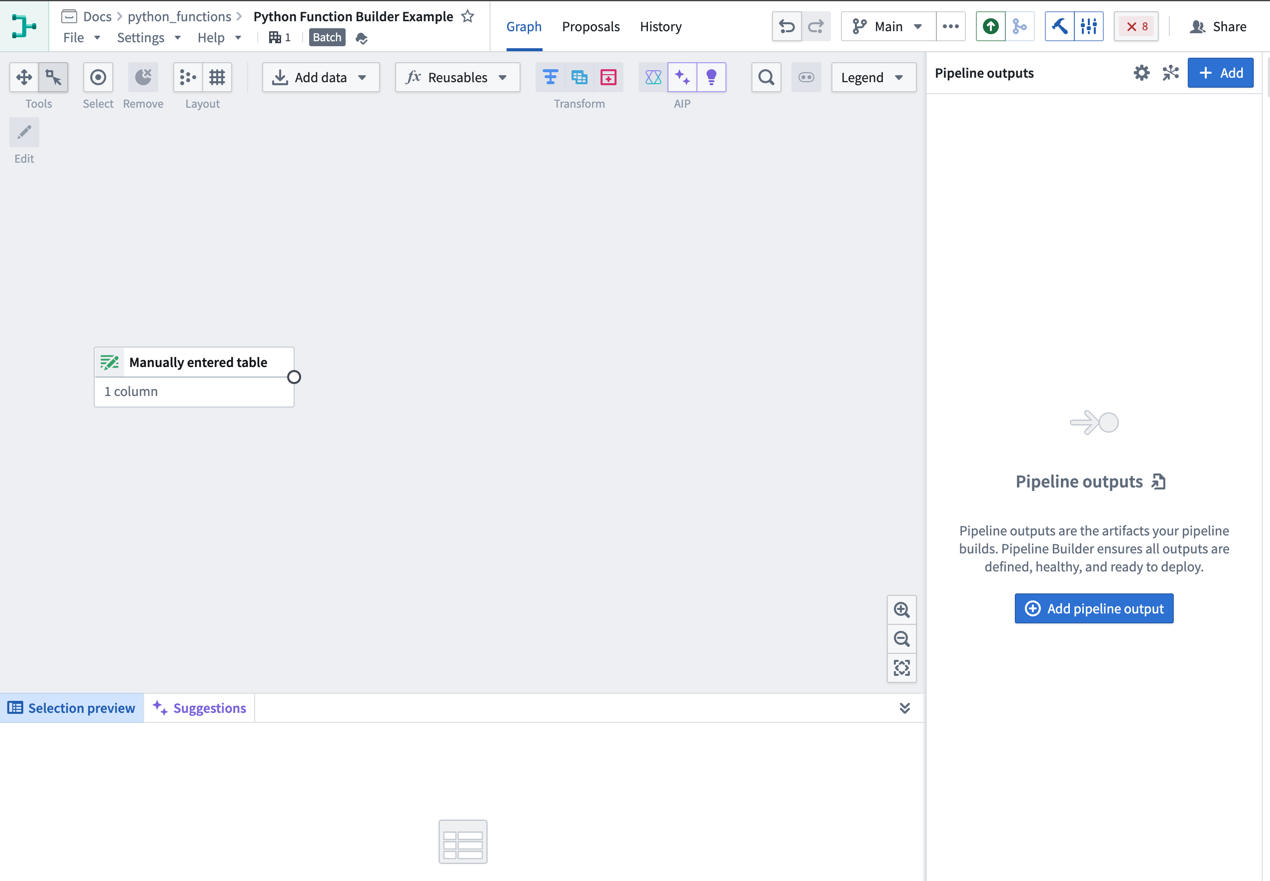Image resolution: width=1270 pixels, height=881 pixels.
Task: Switch to the History tab
Action: (x=661, y=27)
